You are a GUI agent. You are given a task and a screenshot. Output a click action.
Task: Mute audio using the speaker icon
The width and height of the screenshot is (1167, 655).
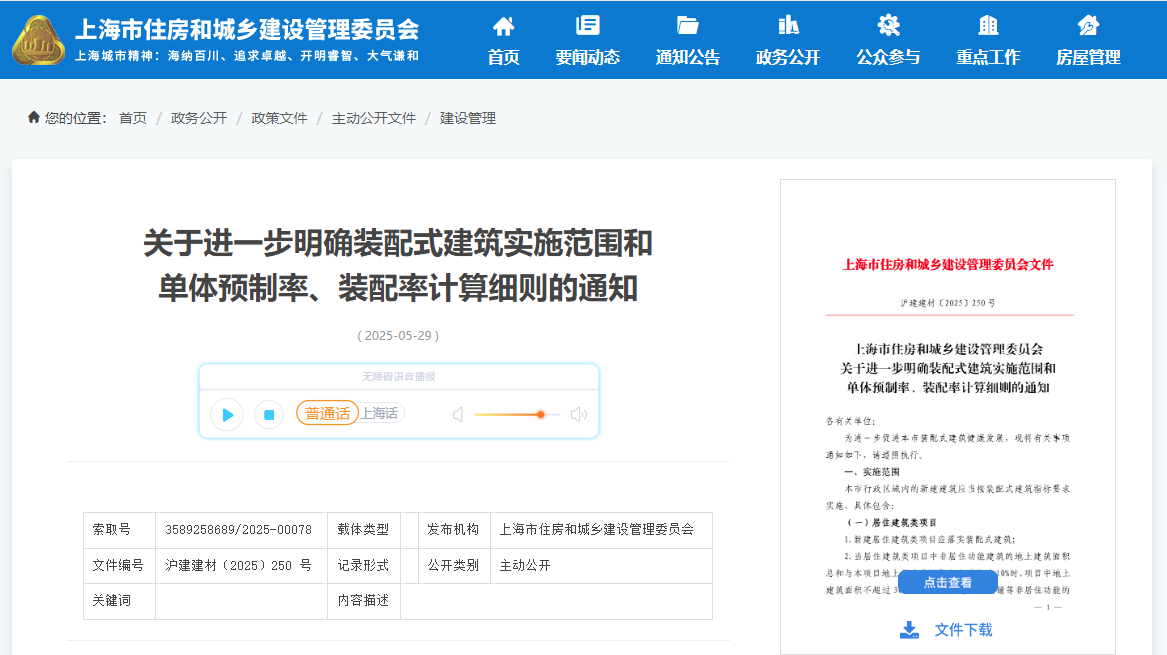click(x=456, y=413)
